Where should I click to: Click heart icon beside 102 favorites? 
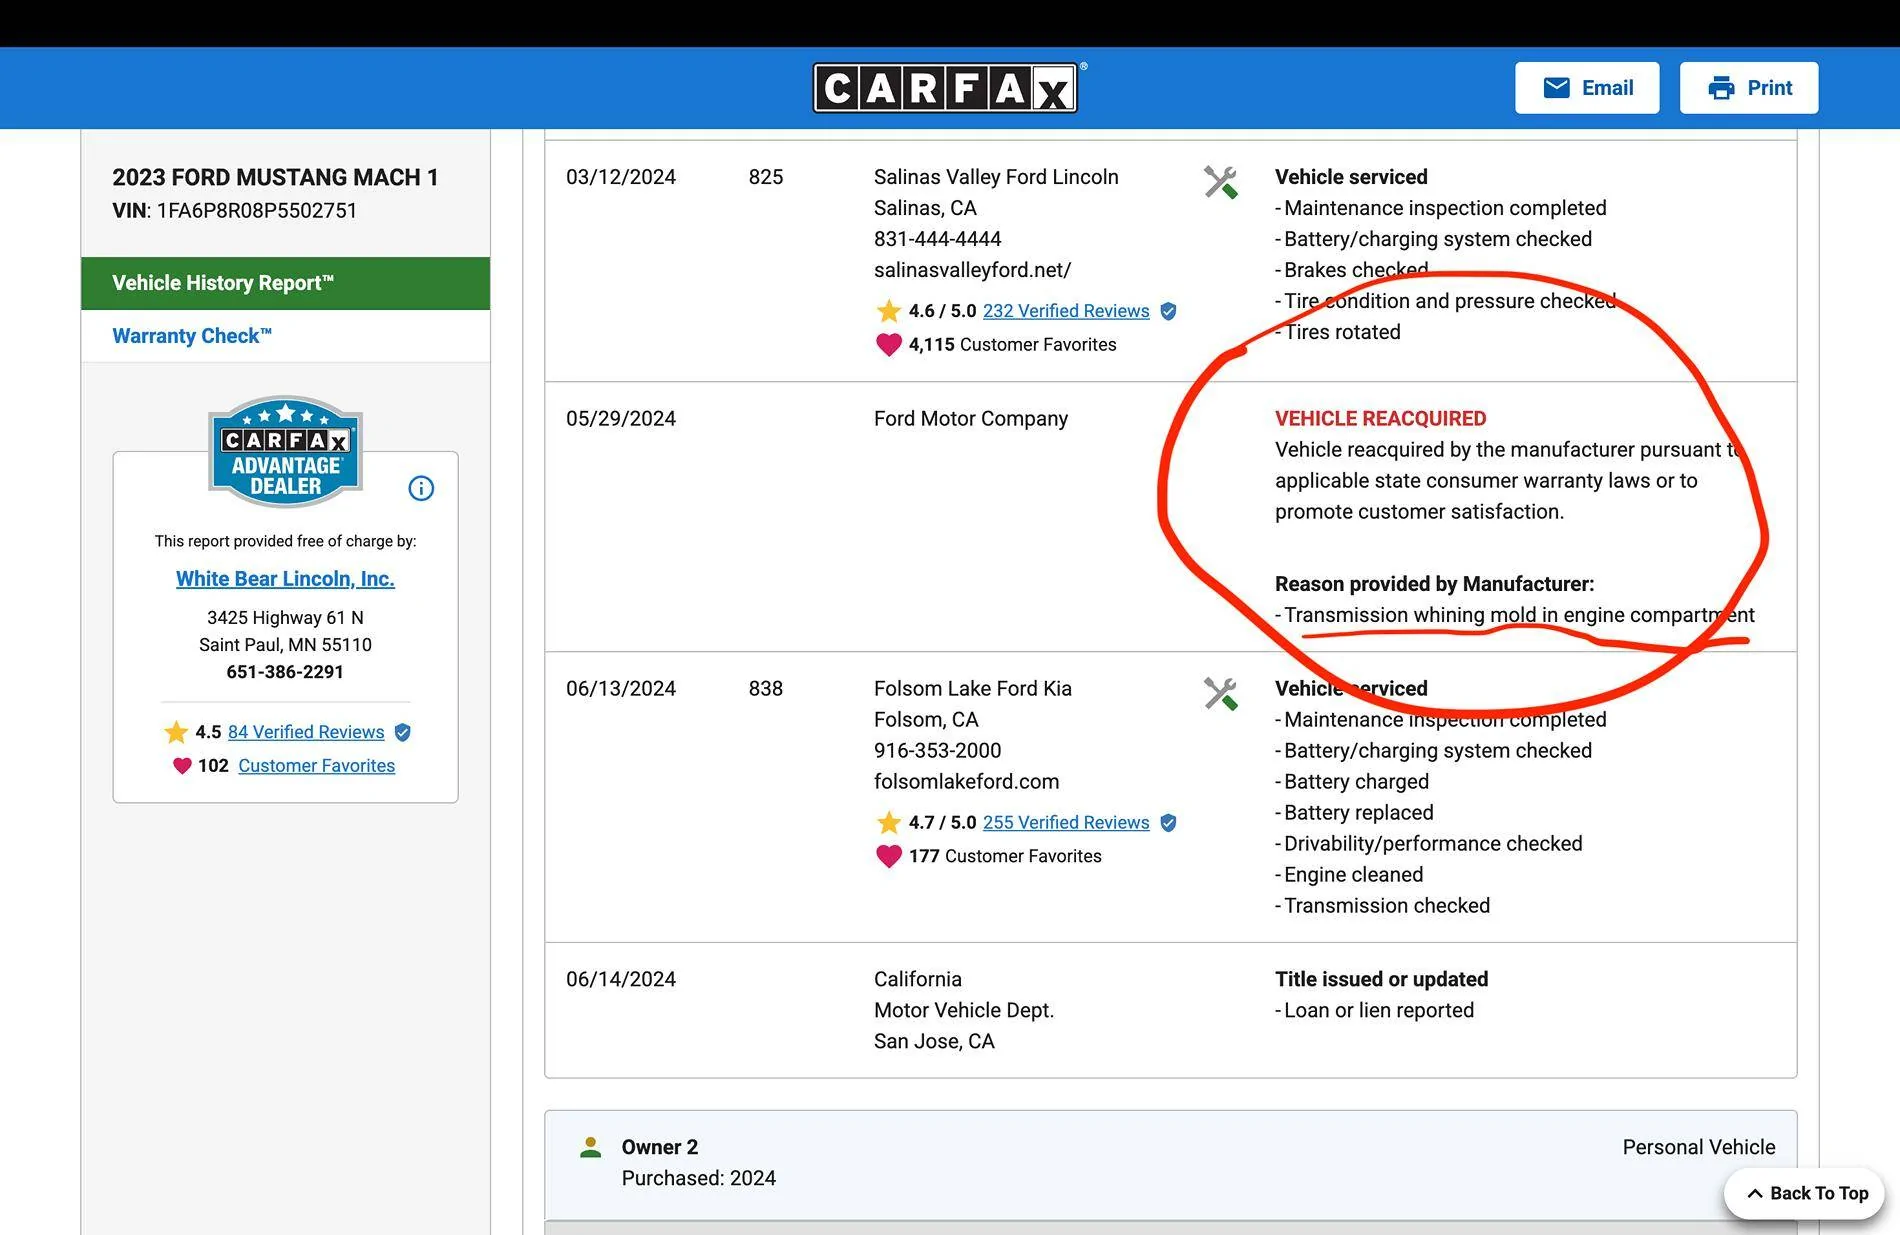pyautogui.click(x=182, y=766)
